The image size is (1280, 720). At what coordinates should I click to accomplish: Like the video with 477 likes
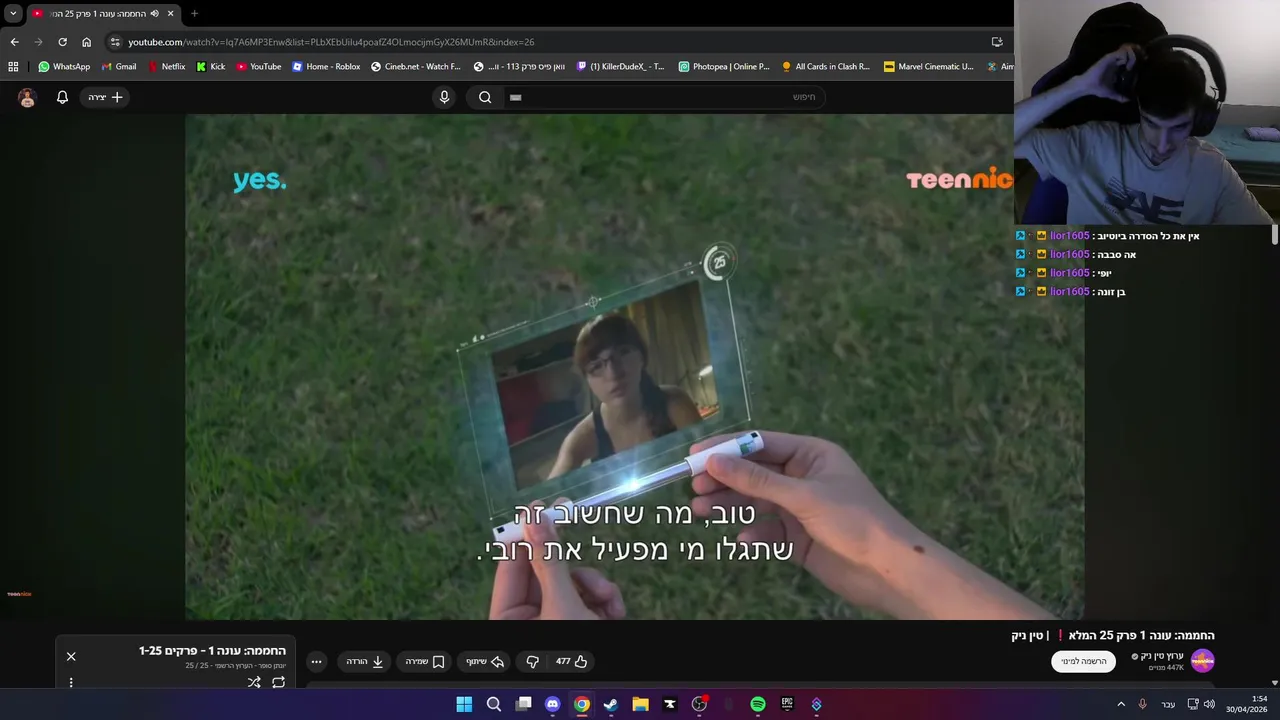tap(572, 661)
